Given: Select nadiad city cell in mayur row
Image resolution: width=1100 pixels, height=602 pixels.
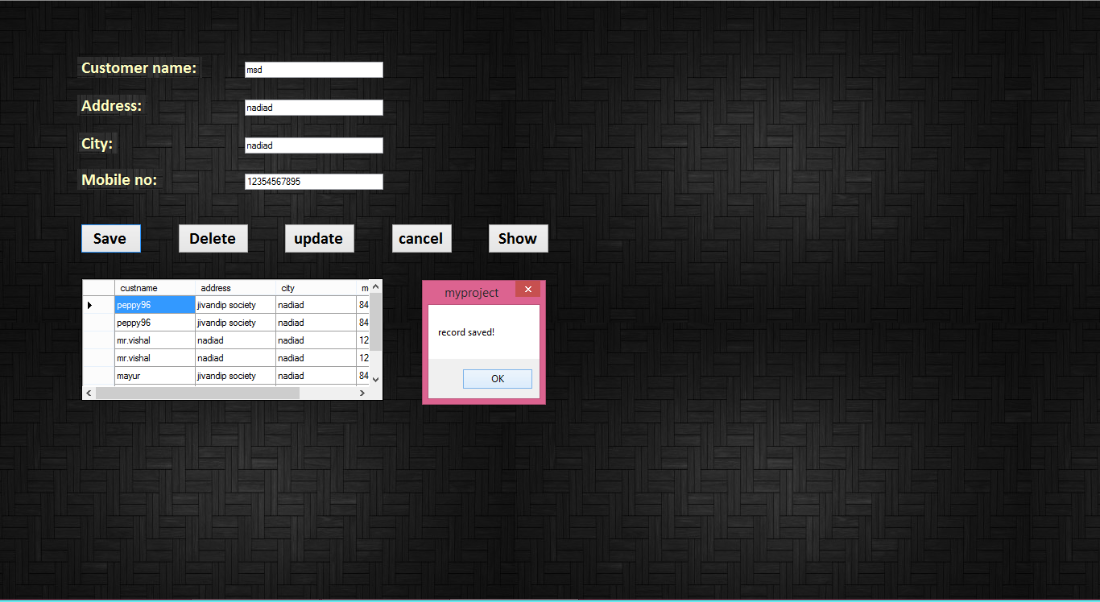Looking at the screenshot, I should pyautogui.click(x=316, y=376).
